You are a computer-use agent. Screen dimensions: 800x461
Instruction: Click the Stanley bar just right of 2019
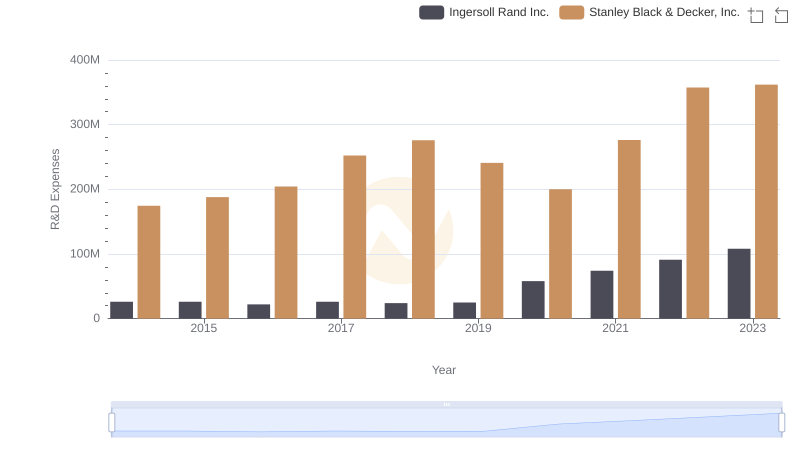[x=492, y=241]
